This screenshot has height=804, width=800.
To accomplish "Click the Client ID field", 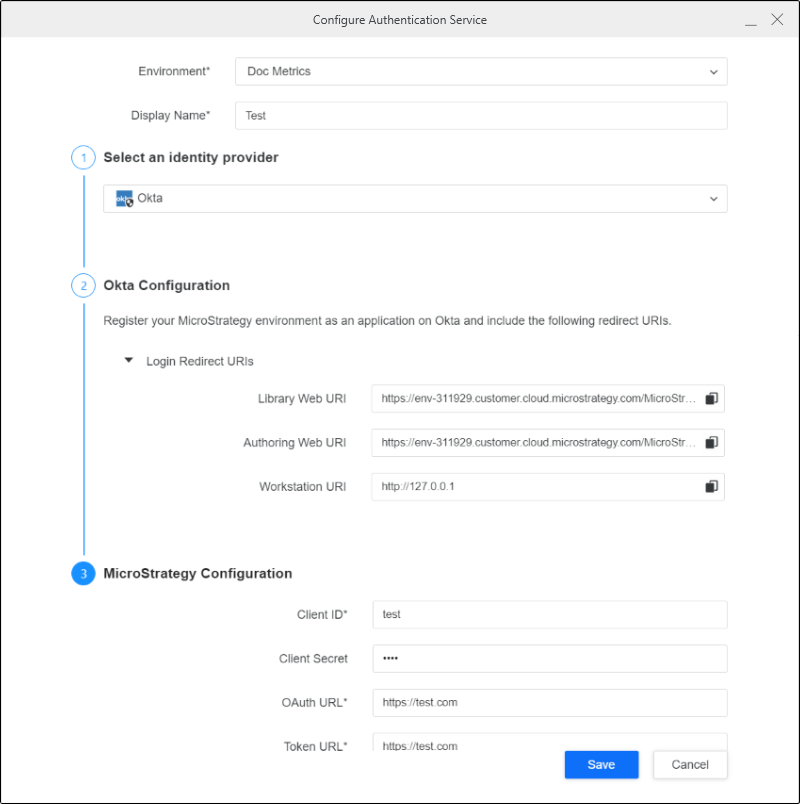I will click(550, 614).
